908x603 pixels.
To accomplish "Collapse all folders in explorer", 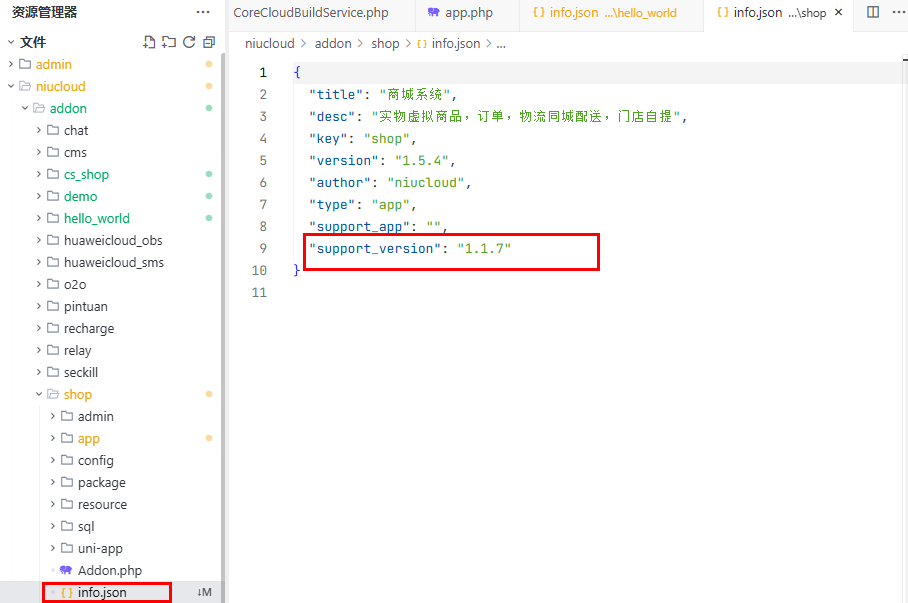I will click(208, 42).
